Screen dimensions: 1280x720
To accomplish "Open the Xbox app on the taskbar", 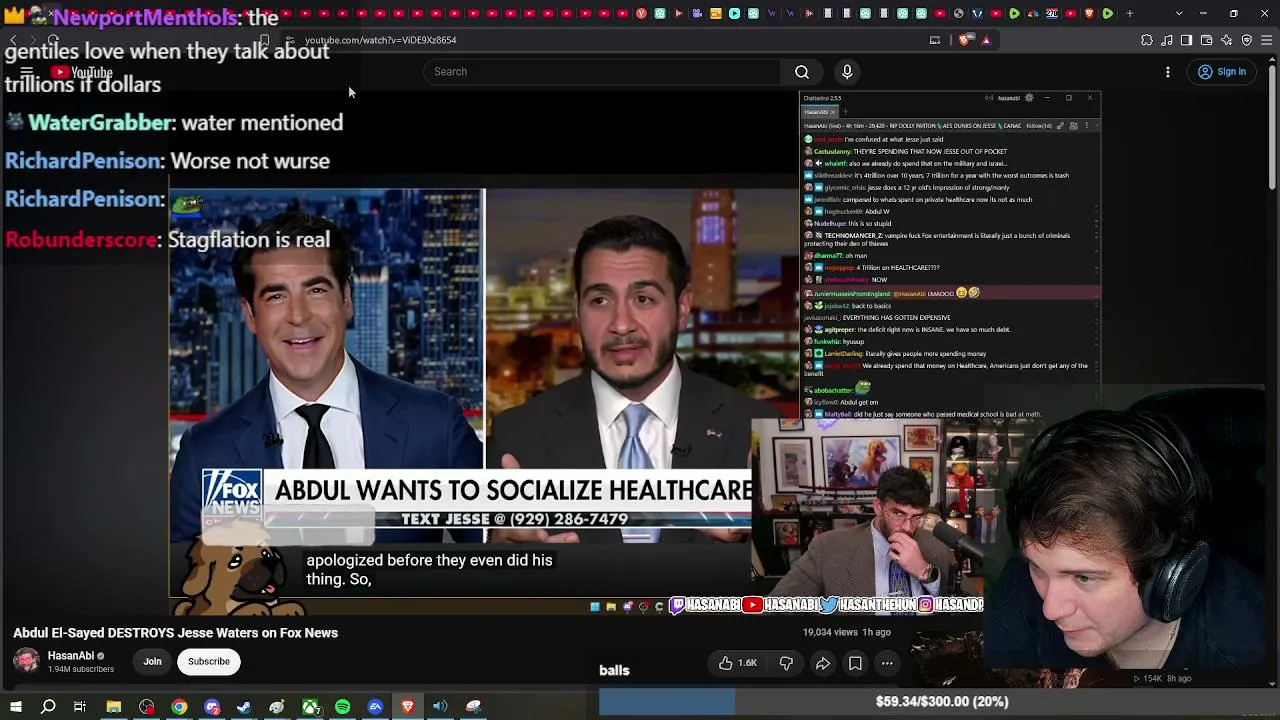I will coord(311,707).
